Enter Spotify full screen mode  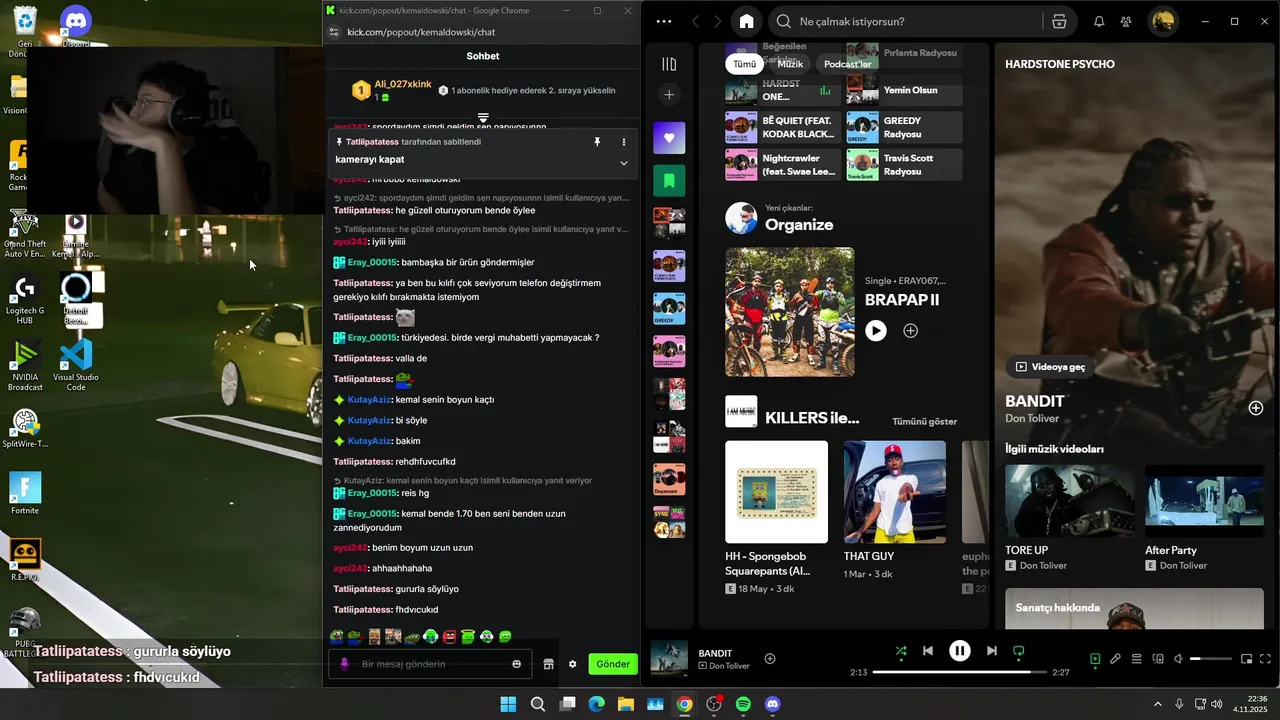pos(1265,659)
